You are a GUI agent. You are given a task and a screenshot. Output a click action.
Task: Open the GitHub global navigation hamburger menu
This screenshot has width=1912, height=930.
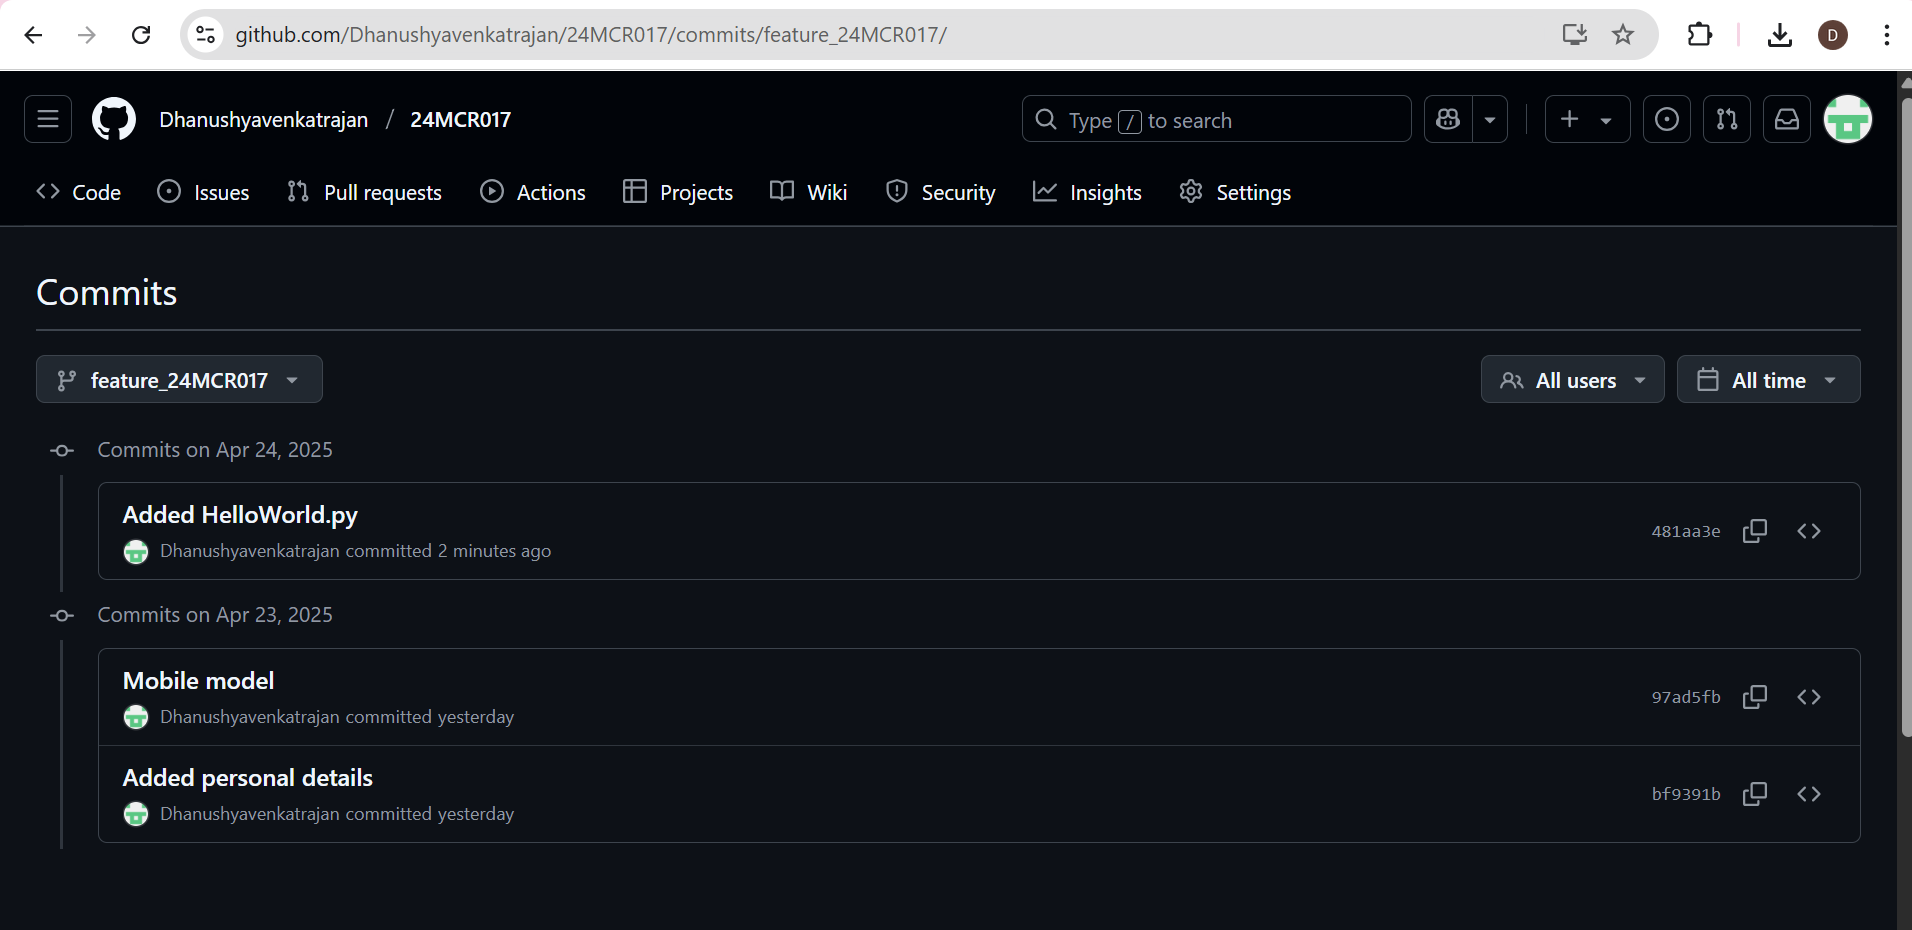[x=48, y=119]
